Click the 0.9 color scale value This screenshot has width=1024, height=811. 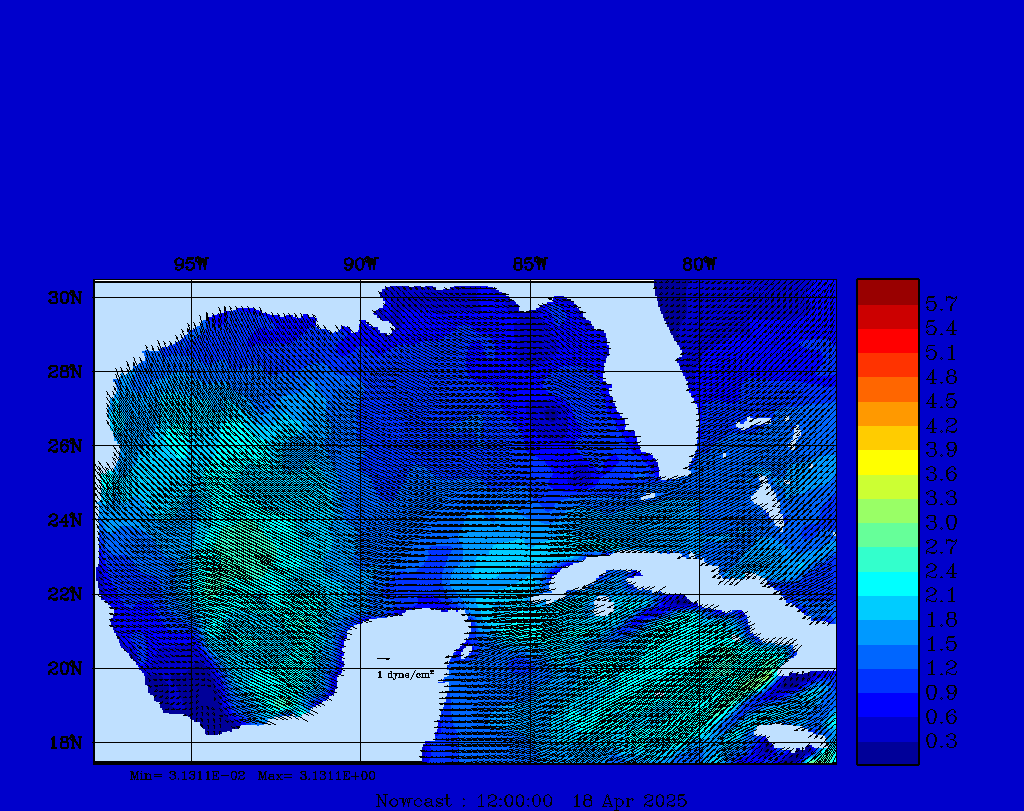pos(941,692)
